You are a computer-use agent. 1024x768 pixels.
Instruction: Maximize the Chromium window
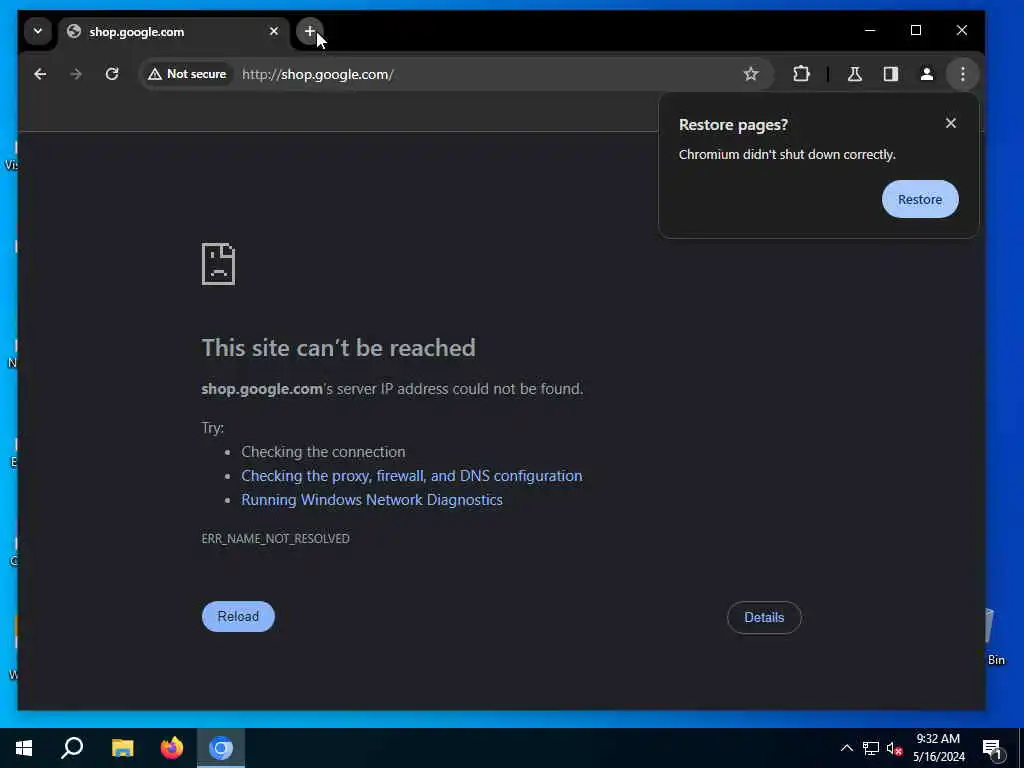(x=916, y=30)
